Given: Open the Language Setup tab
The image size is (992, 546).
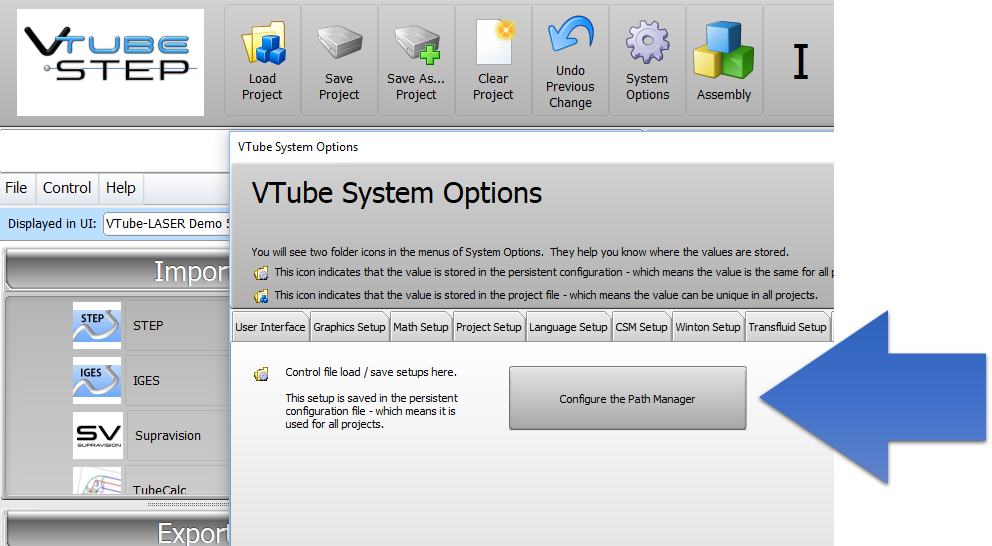Looking at the screenshot, I should click(x=568, y=327).
